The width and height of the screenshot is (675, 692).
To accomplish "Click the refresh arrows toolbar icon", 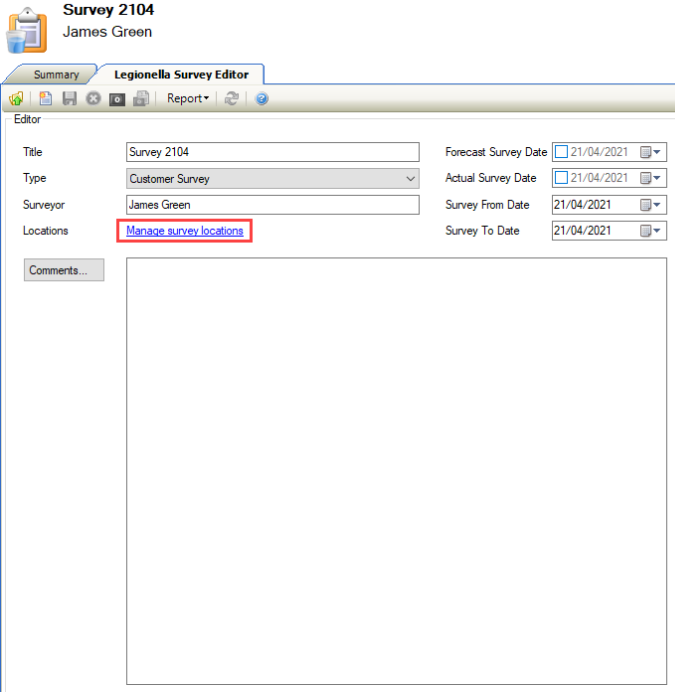I will coord(232,99).
